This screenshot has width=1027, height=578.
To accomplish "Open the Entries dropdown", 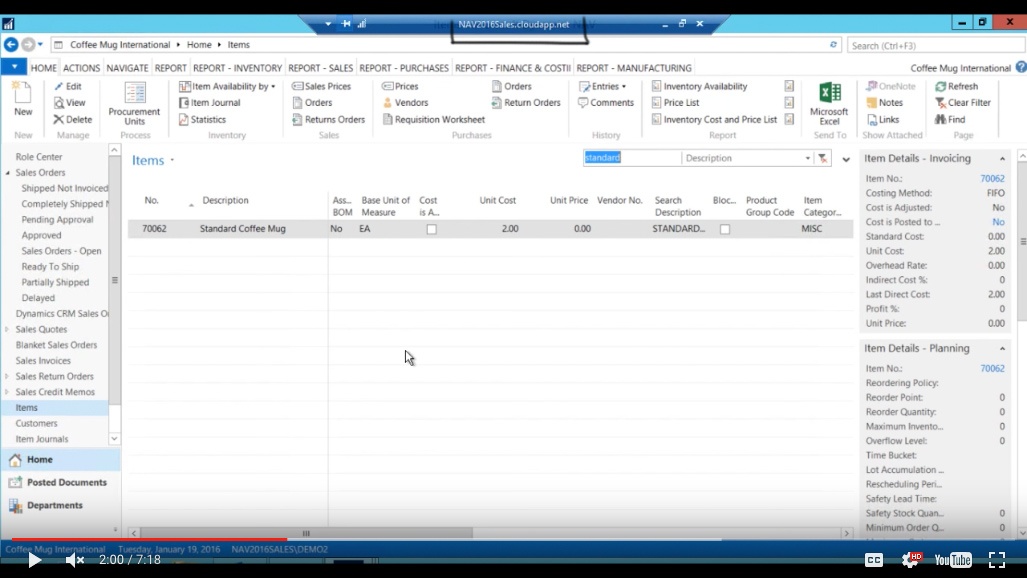I will [x=603, y=87].
